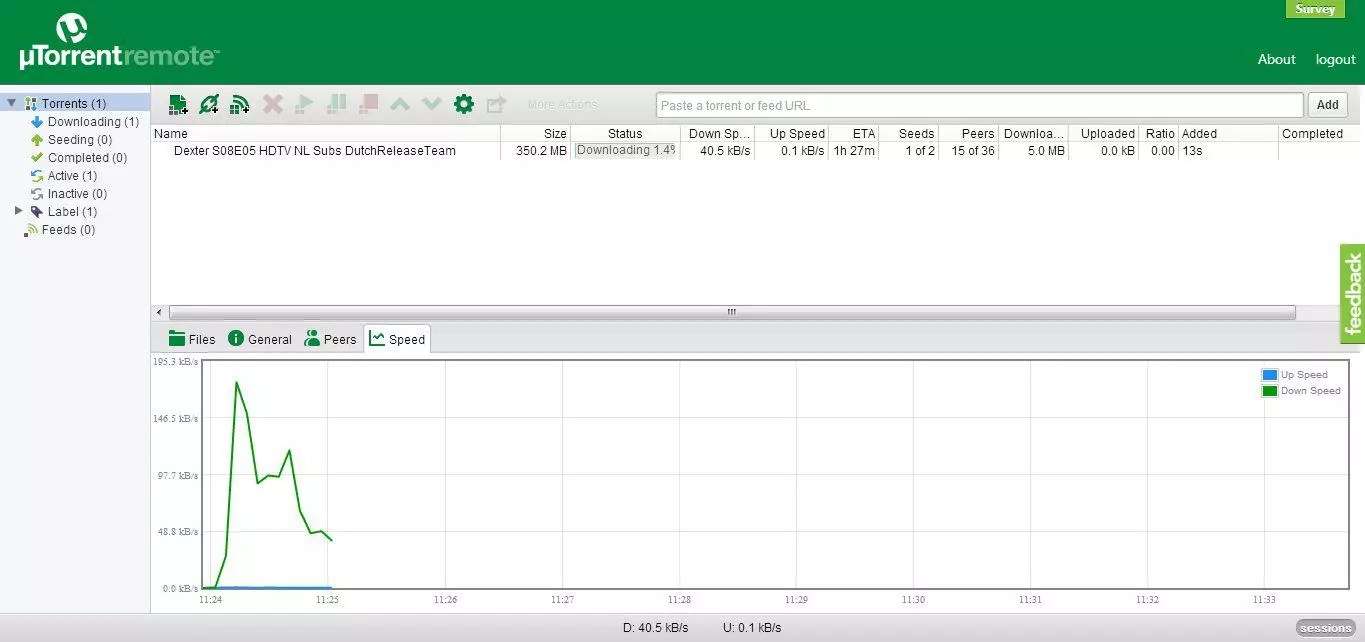The image size is (1365, 642).
Task: Click the logout link
Action: (x=1335, y=59)
